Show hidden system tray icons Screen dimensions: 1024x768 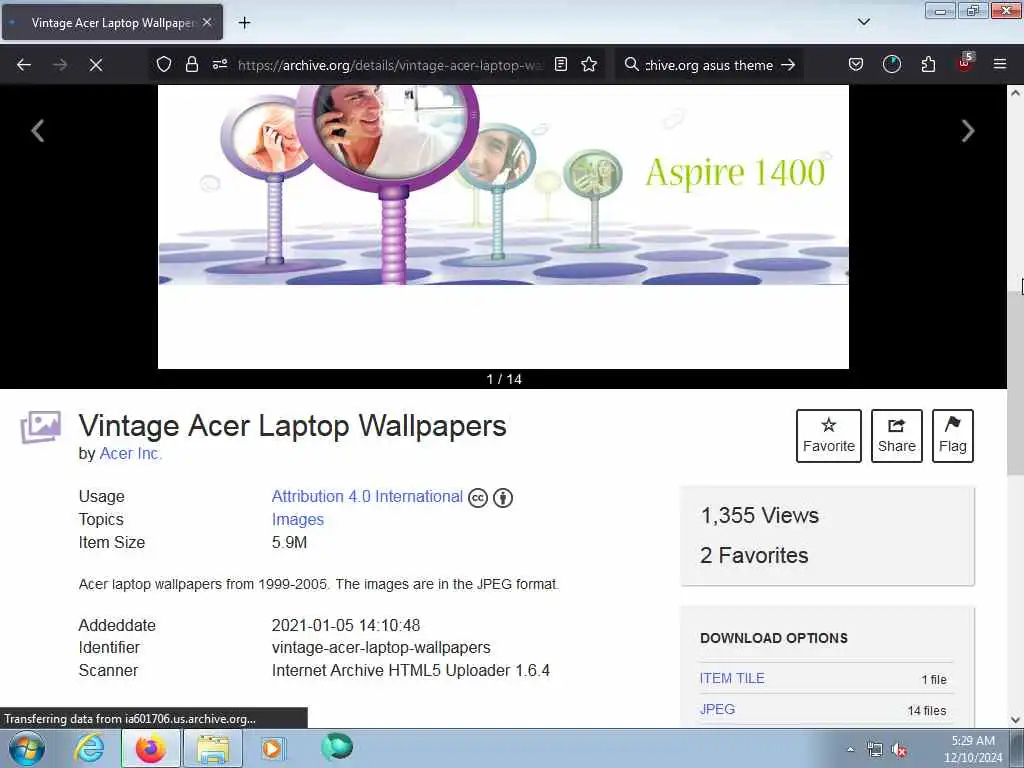pos(850,749)
